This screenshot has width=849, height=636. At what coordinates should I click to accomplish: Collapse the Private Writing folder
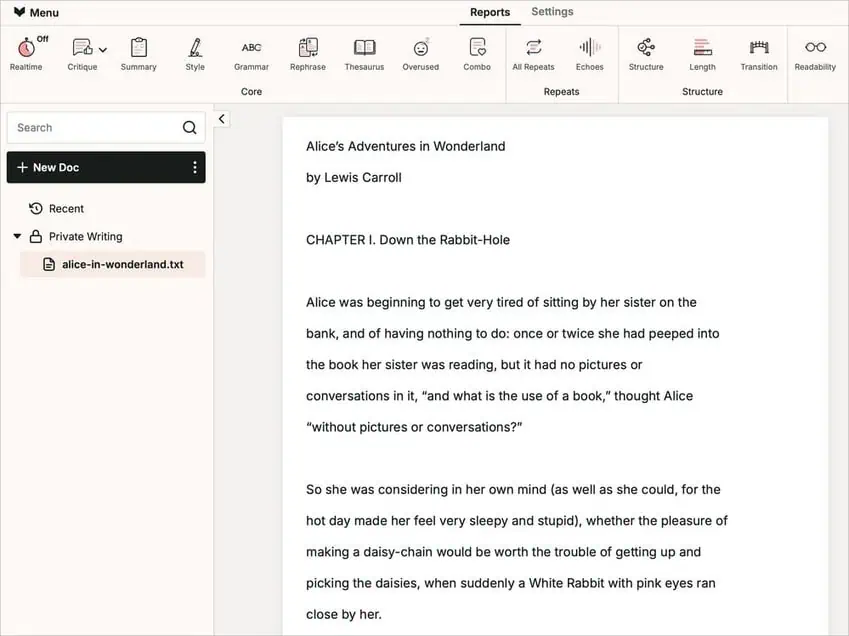tap(16, 236)
